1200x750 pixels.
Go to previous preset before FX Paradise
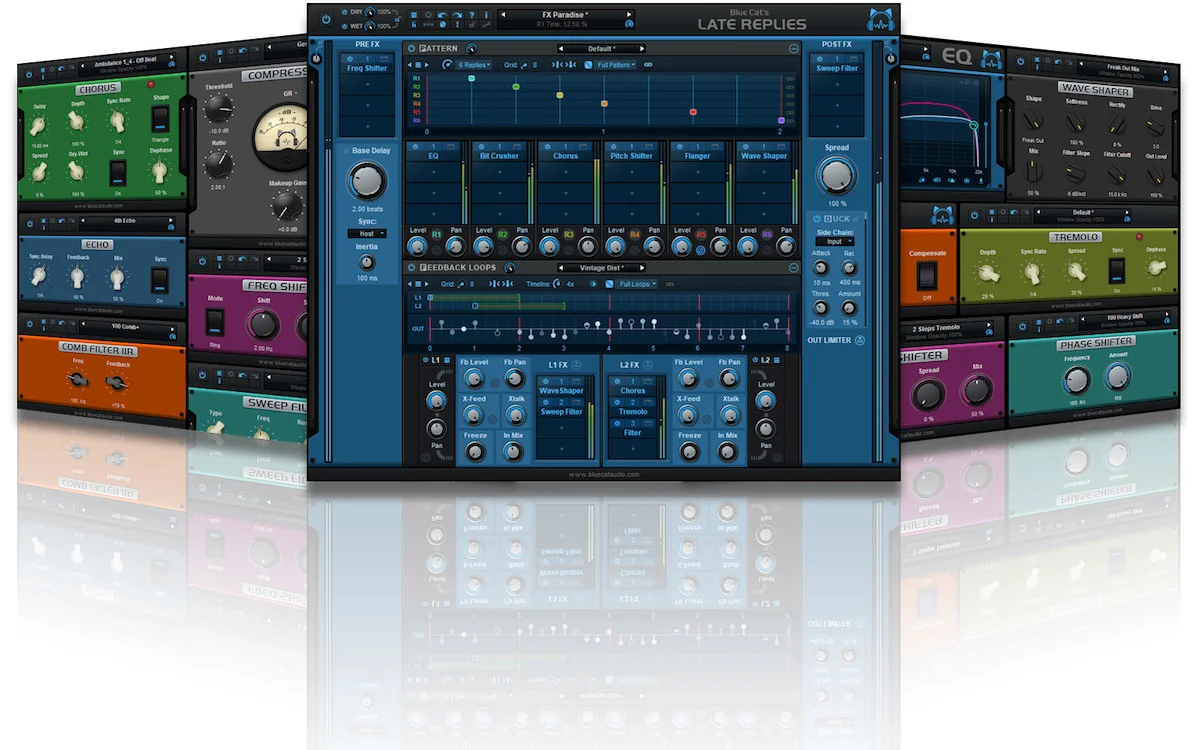coord(503,15)
